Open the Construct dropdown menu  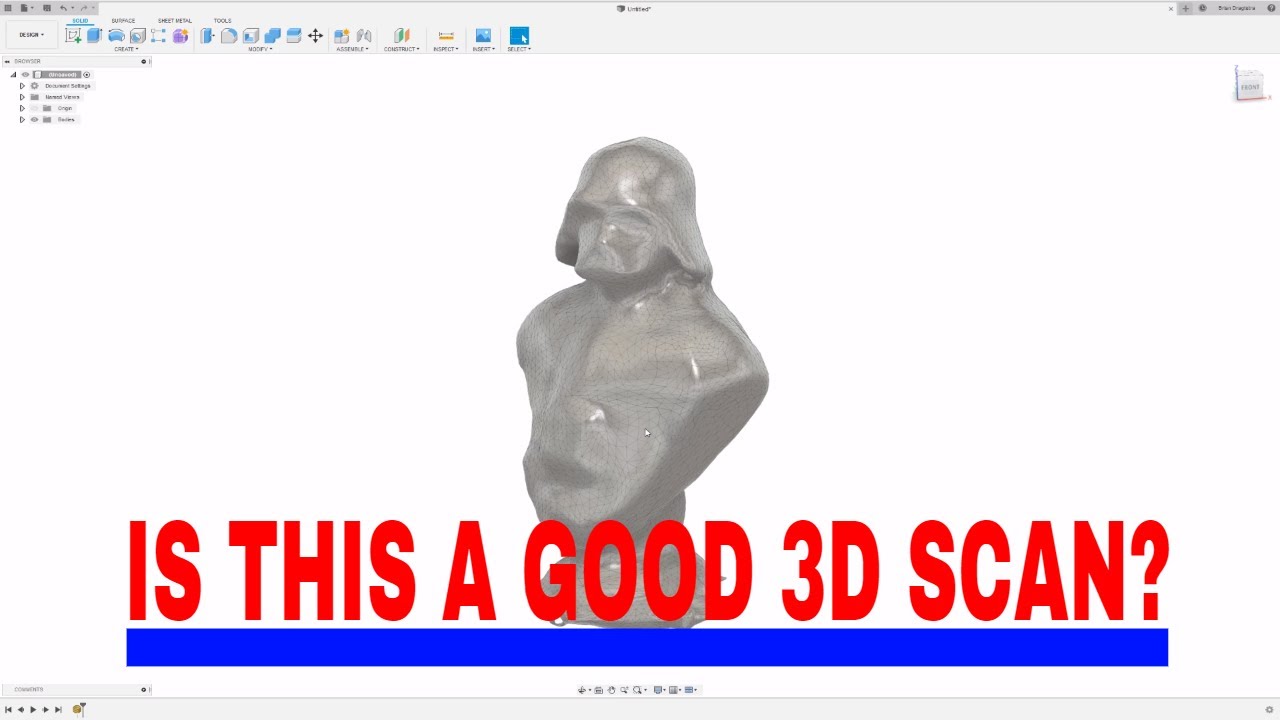point(401,49)
